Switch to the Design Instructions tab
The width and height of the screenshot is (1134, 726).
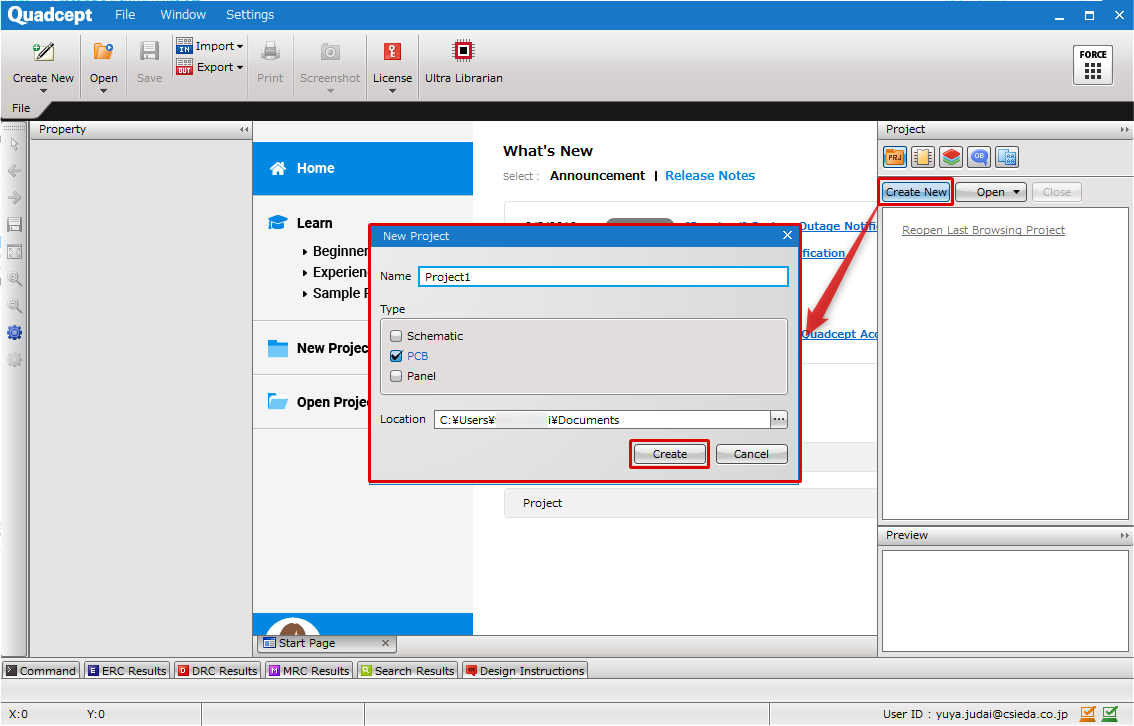click(x=524, y=670)
